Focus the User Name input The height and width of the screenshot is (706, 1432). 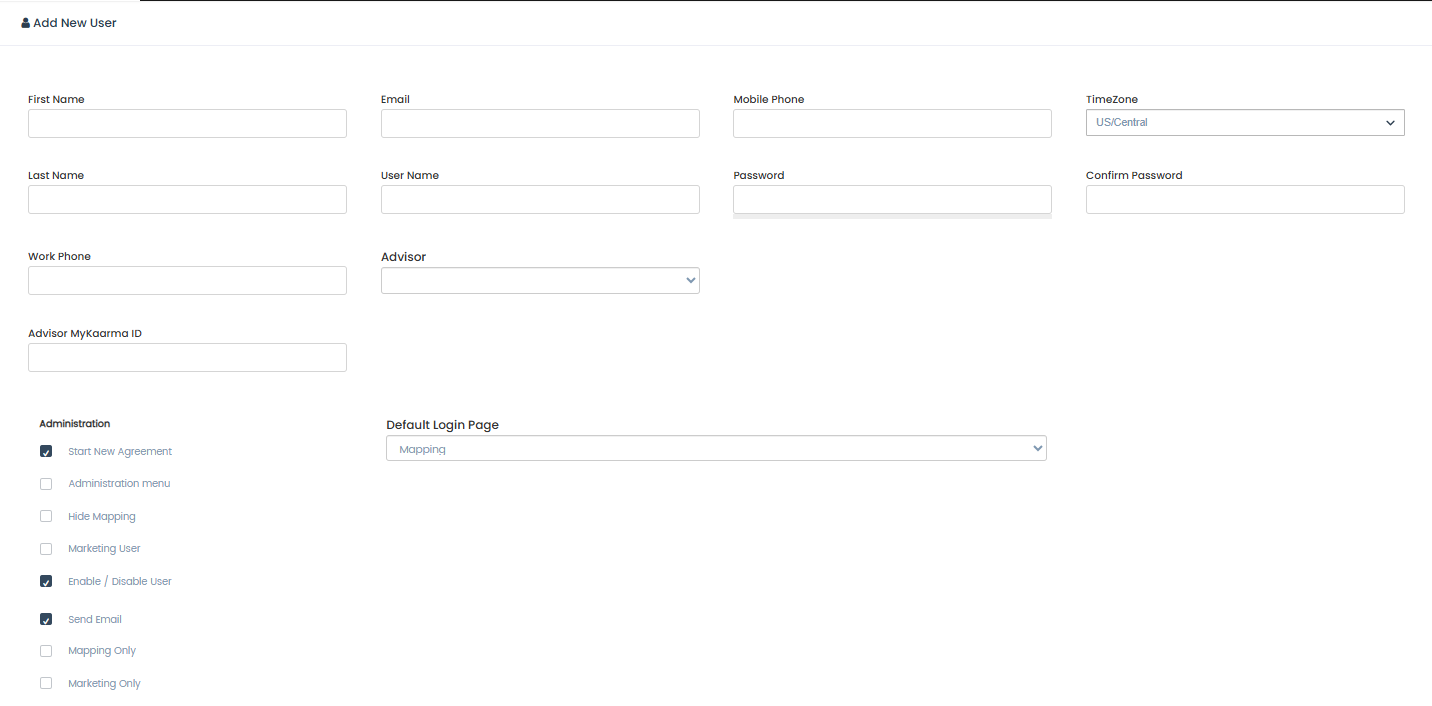[x=540, y=200]
